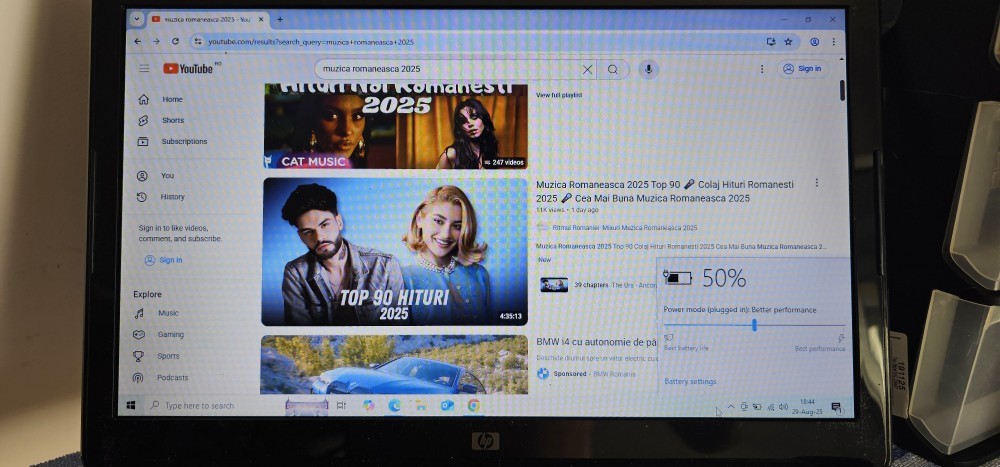
Task: Click the YouTube logo
Action: coord(188,69)
